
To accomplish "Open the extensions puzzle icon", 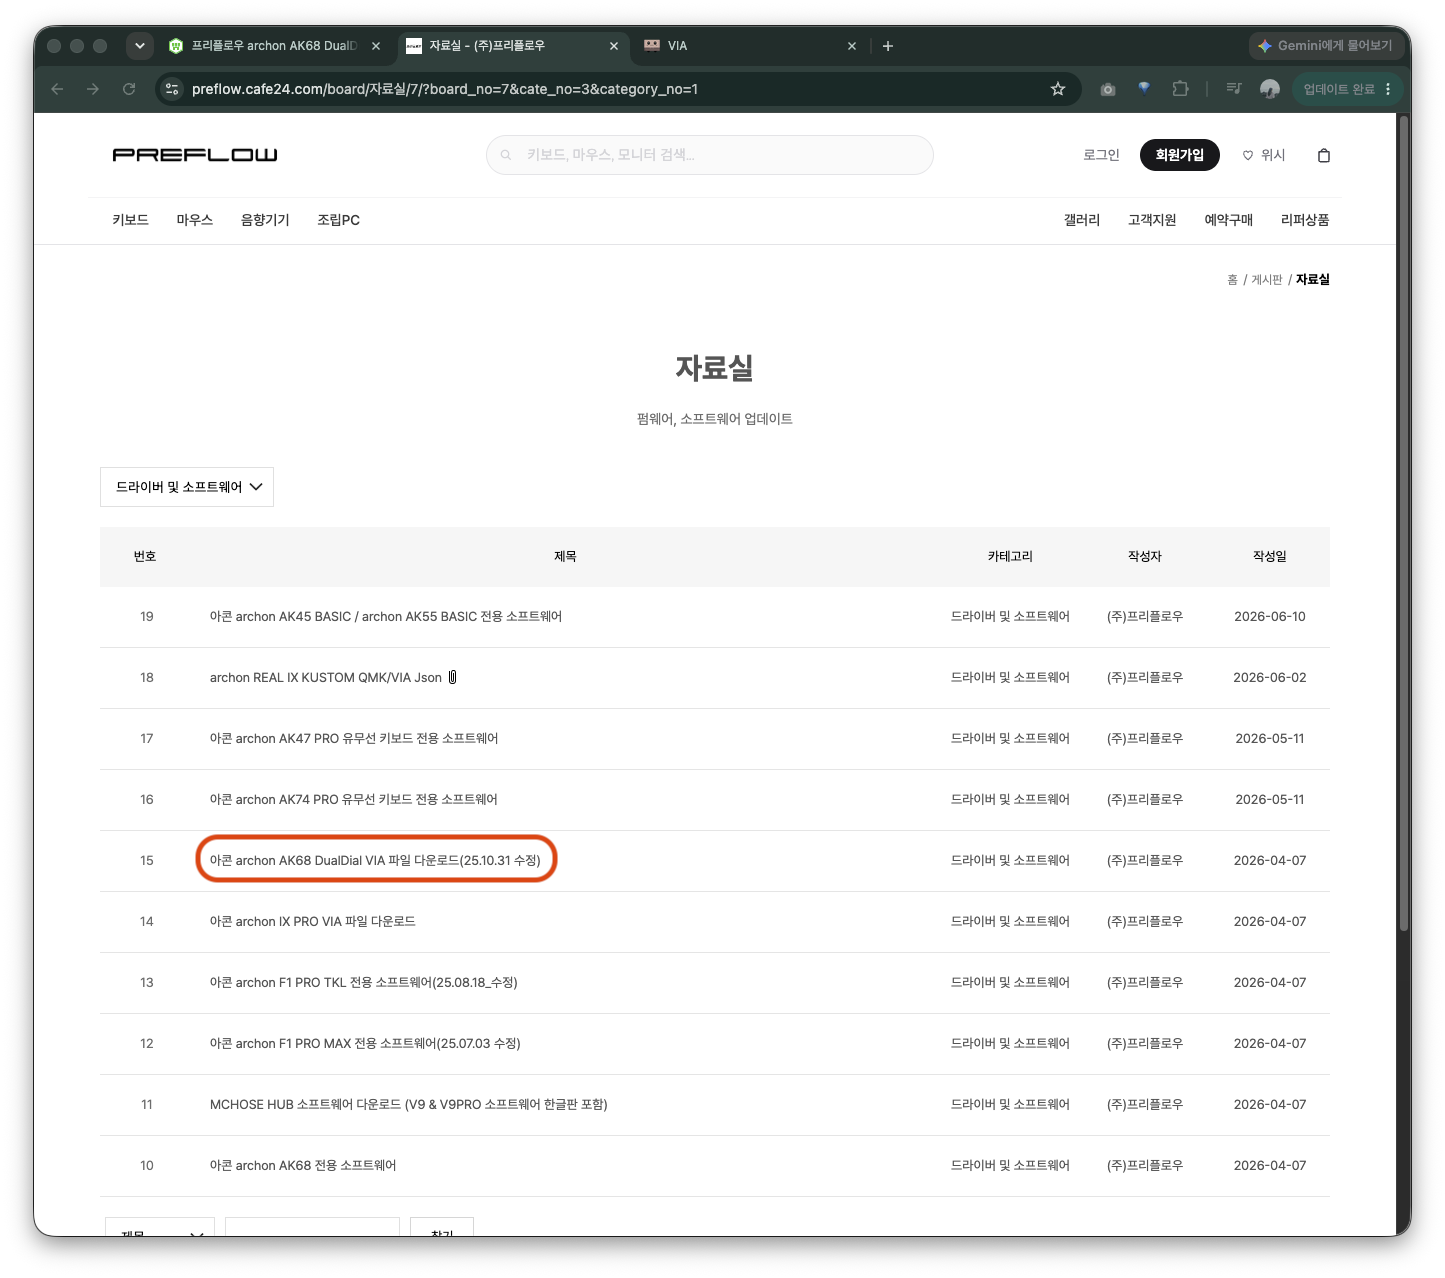I will [1180, 88].
